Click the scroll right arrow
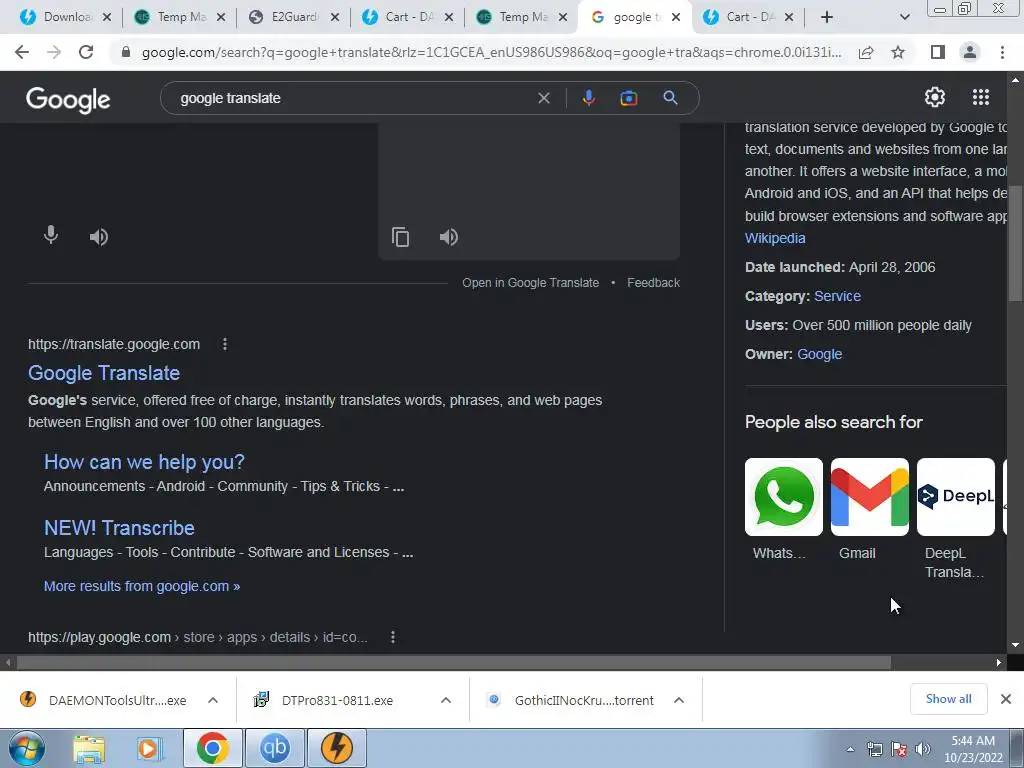 pyautogui.click(x=999, y=662)
